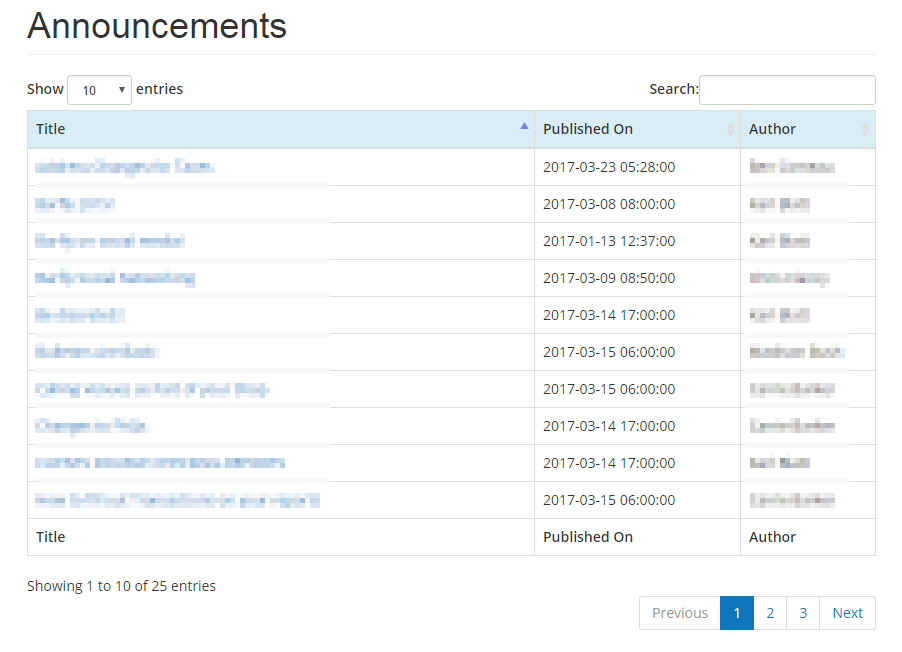Click the sort arrow in Title column header
Image resolution: width=902 pixels, height=652 pixels.
(x=524, y=127)
